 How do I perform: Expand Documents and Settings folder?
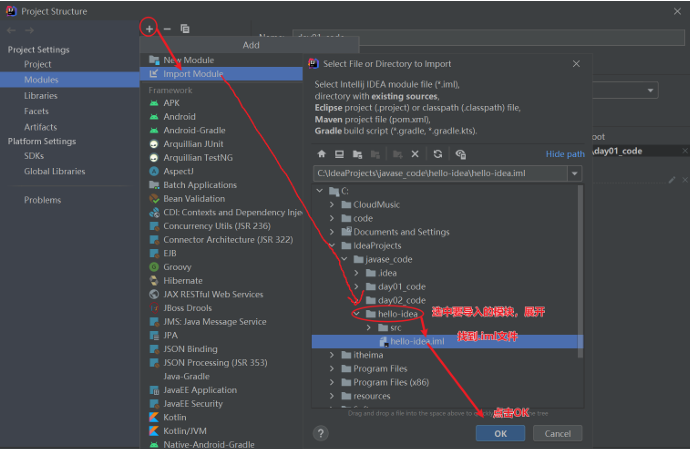(x=332, y=232)
